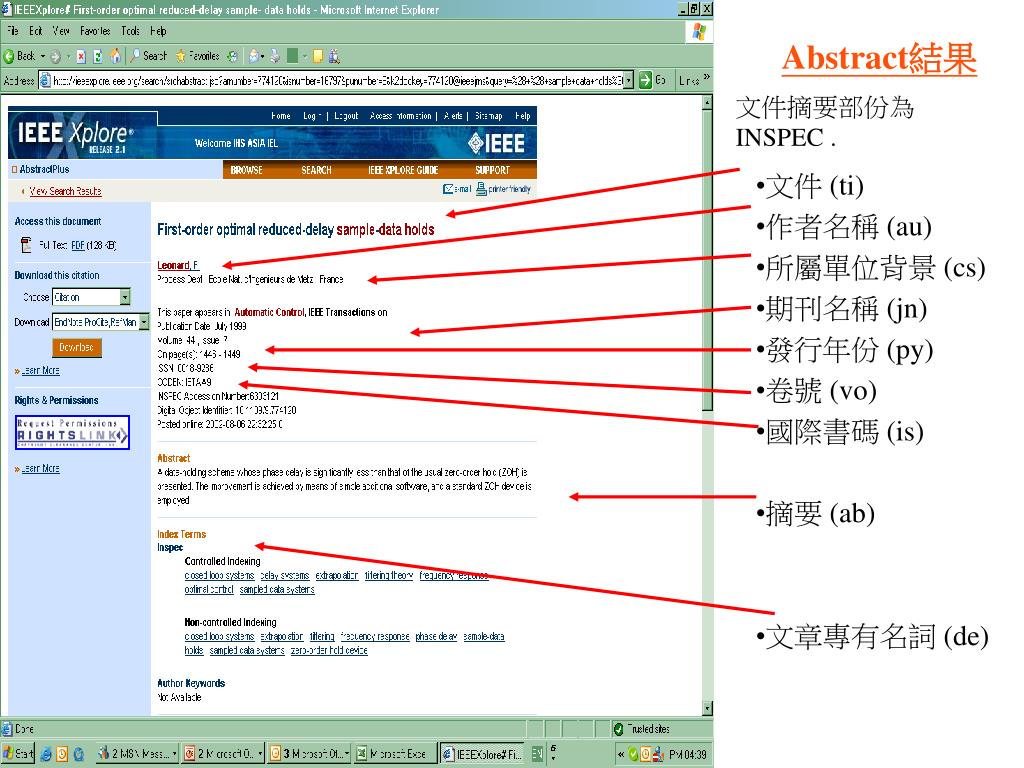Click the RightsLink Request Permissions banner
This screenshot has width=1024, height=768.
tap(72, 432)
